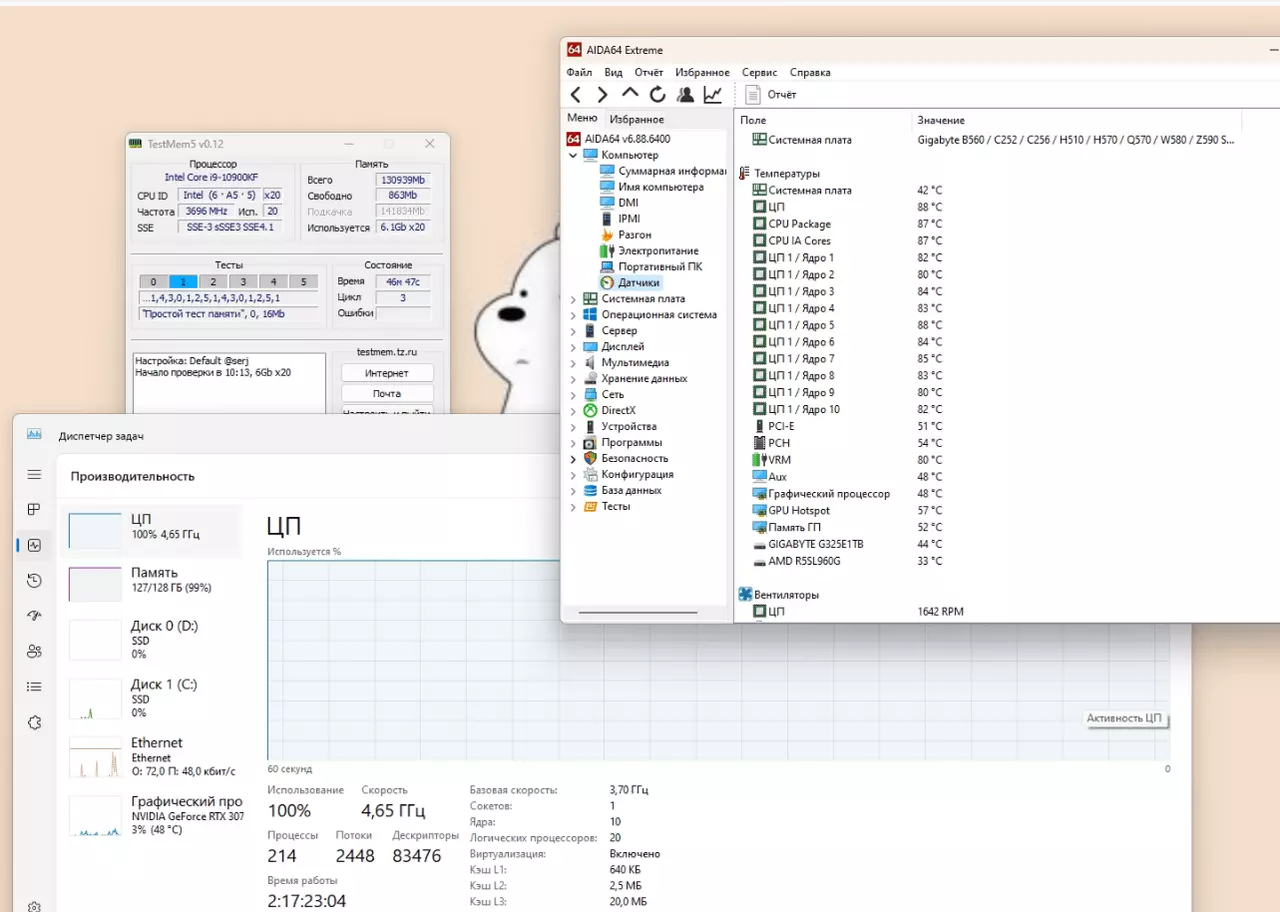Collapse the Компьютер tree node
1280x912 pixels.
[573, 155]
